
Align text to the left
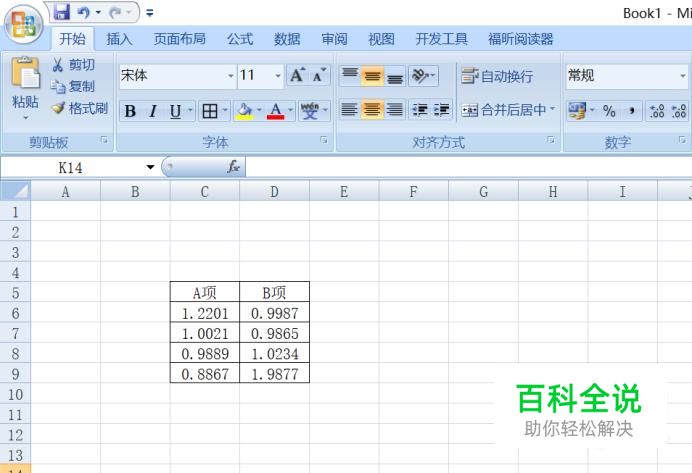click(x=349, y=109)
